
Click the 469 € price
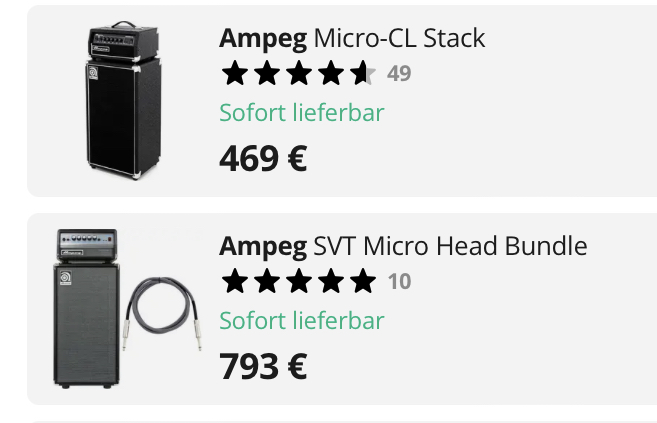263,158
